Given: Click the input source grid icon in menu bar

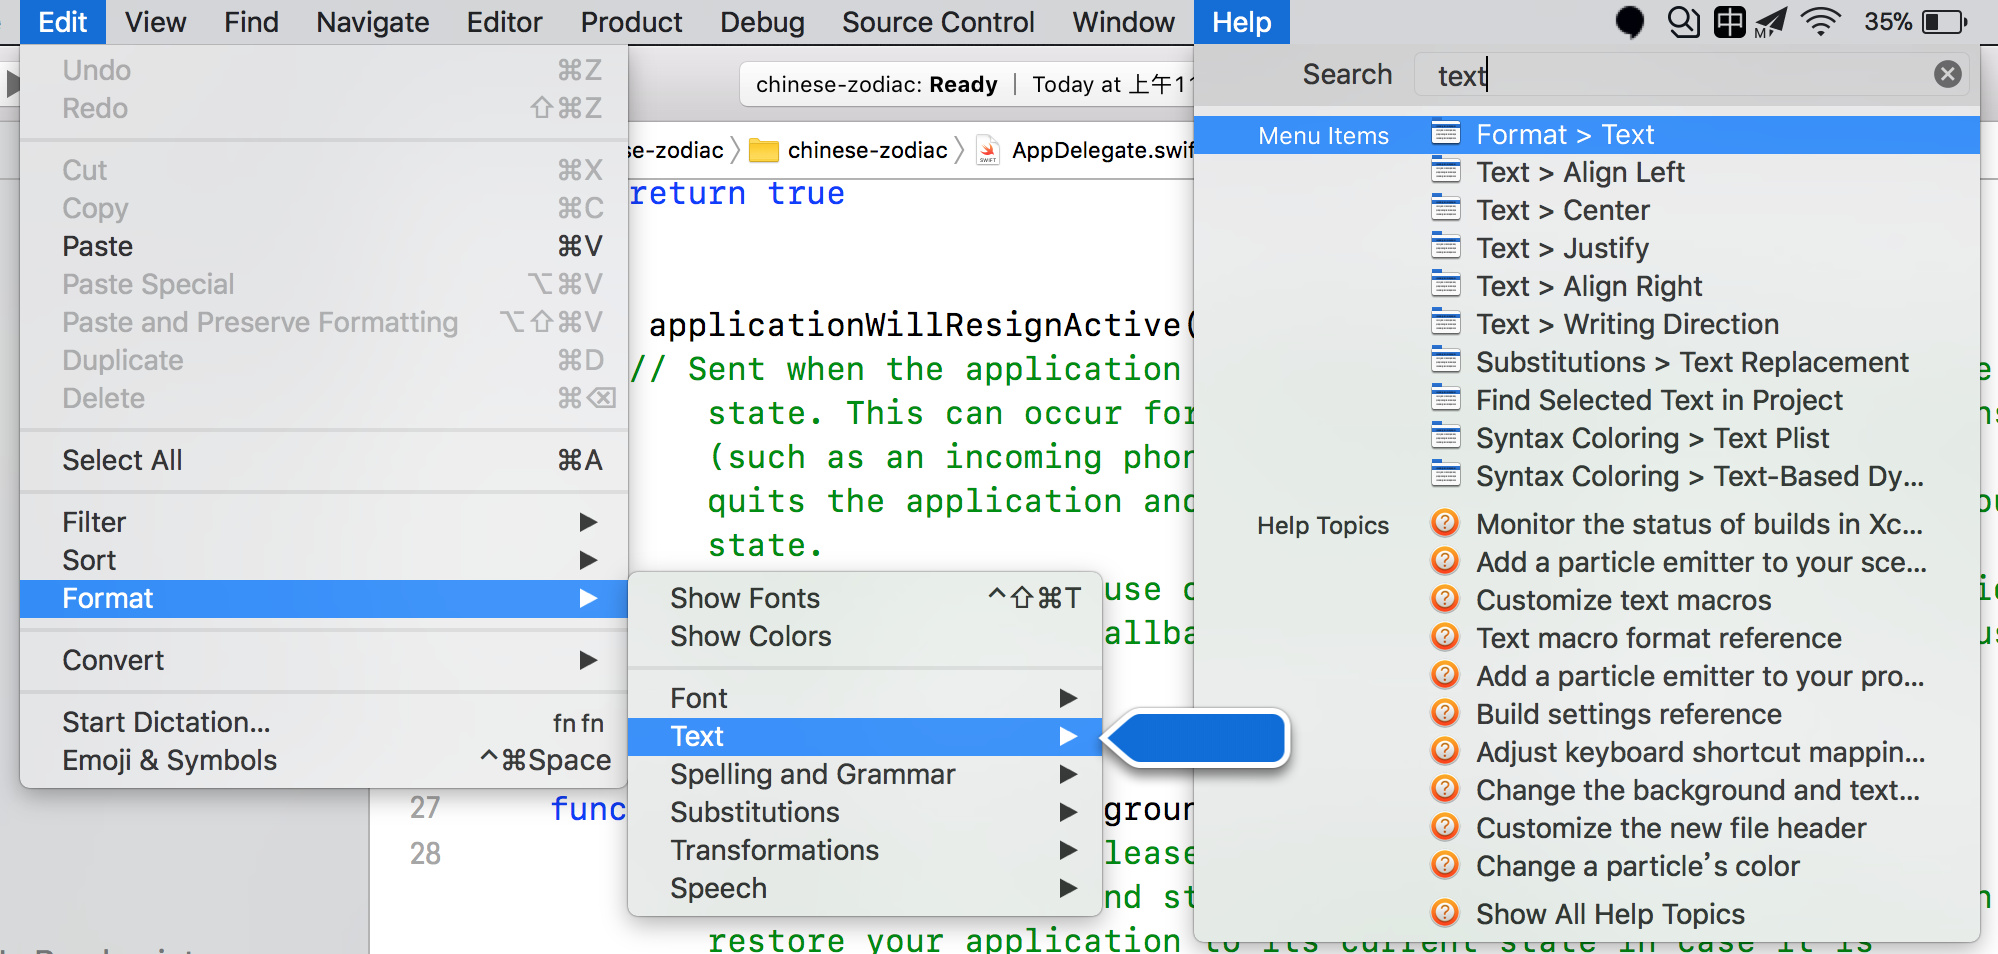Looking at the screenshot, I should click(x=1729, y=22).
